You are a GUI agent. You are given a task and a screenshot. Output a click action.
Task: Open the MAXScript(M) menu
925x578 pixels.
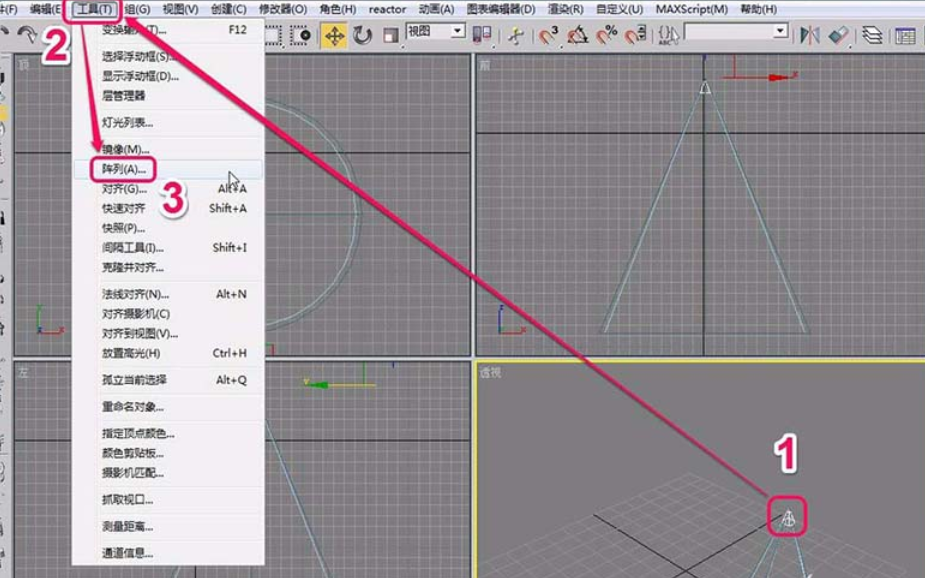(691, 9)
